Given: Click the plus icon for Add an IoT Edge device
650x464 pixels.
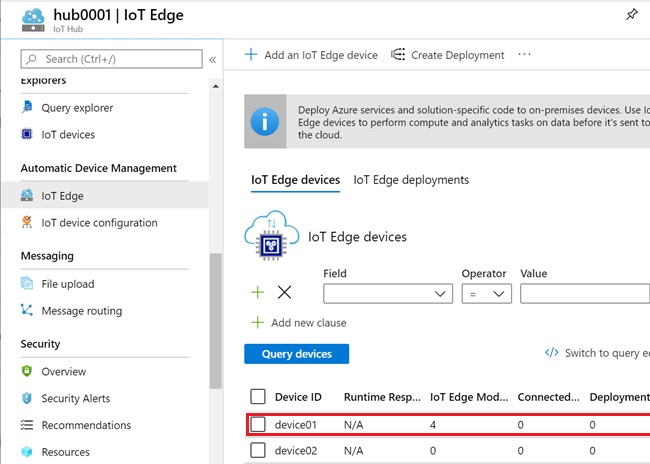Looking at the screenshot, I should 251,54.
